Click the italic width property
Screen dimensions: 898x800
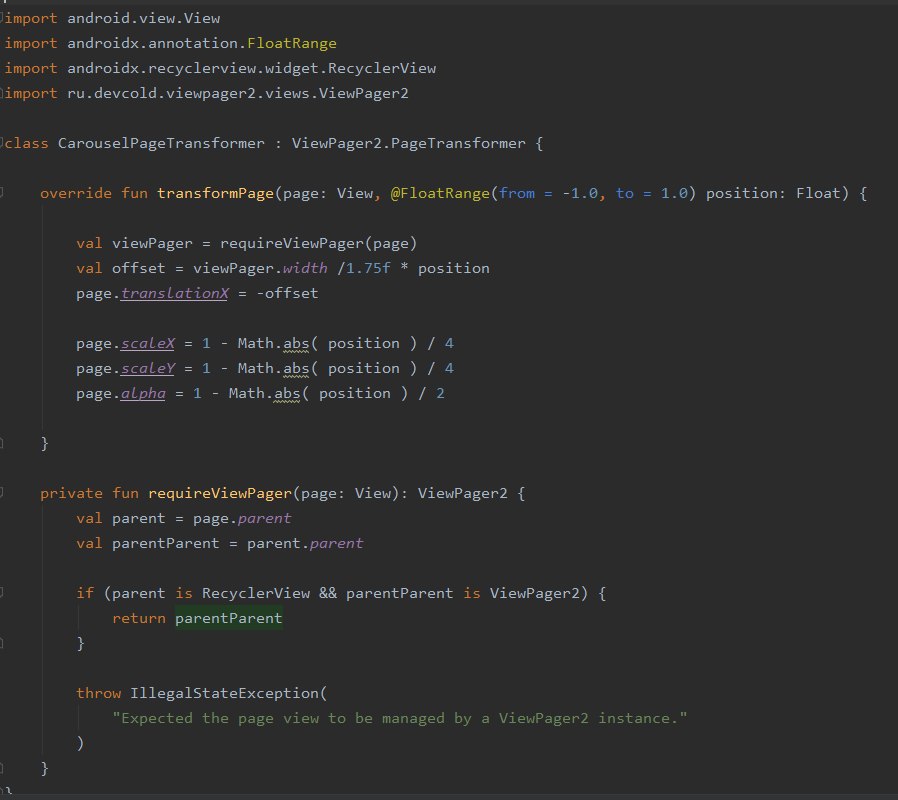tap(305, 269)
